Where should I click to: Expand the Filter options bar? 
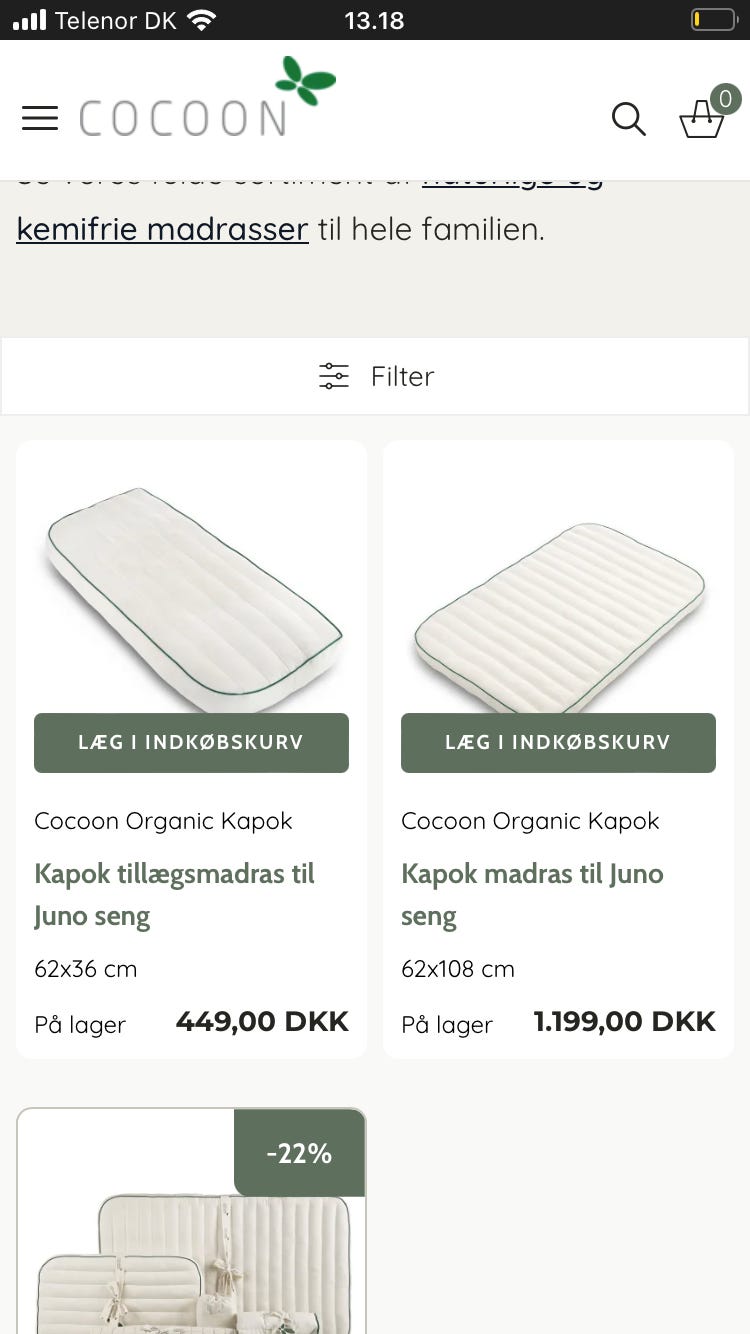[x=375, y=376]
